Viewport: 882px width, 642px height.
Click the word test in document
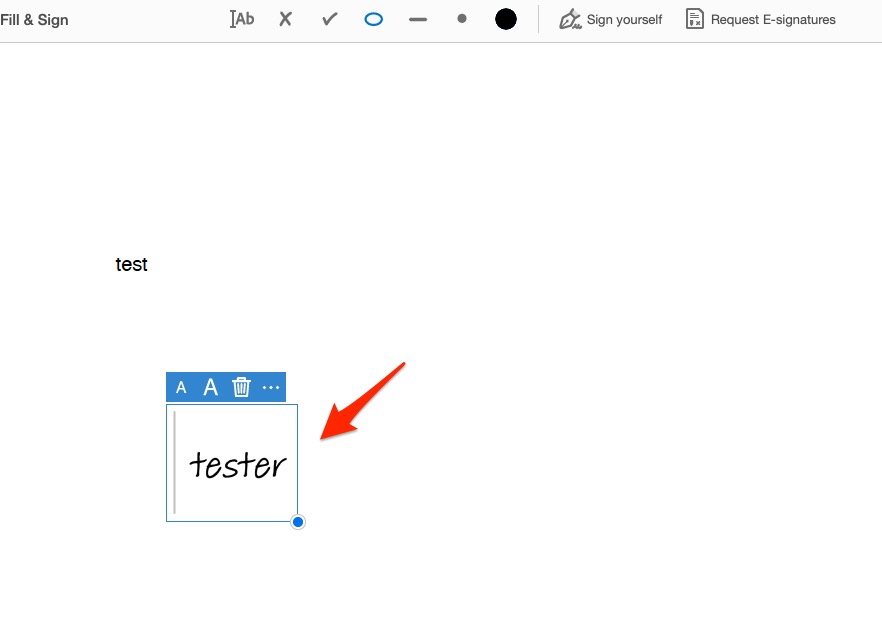tap(131, 265)
